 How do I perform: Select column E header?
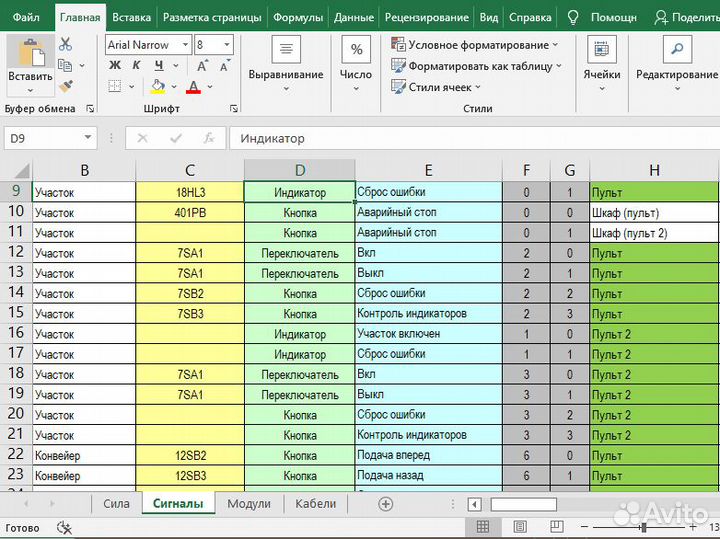428,170
